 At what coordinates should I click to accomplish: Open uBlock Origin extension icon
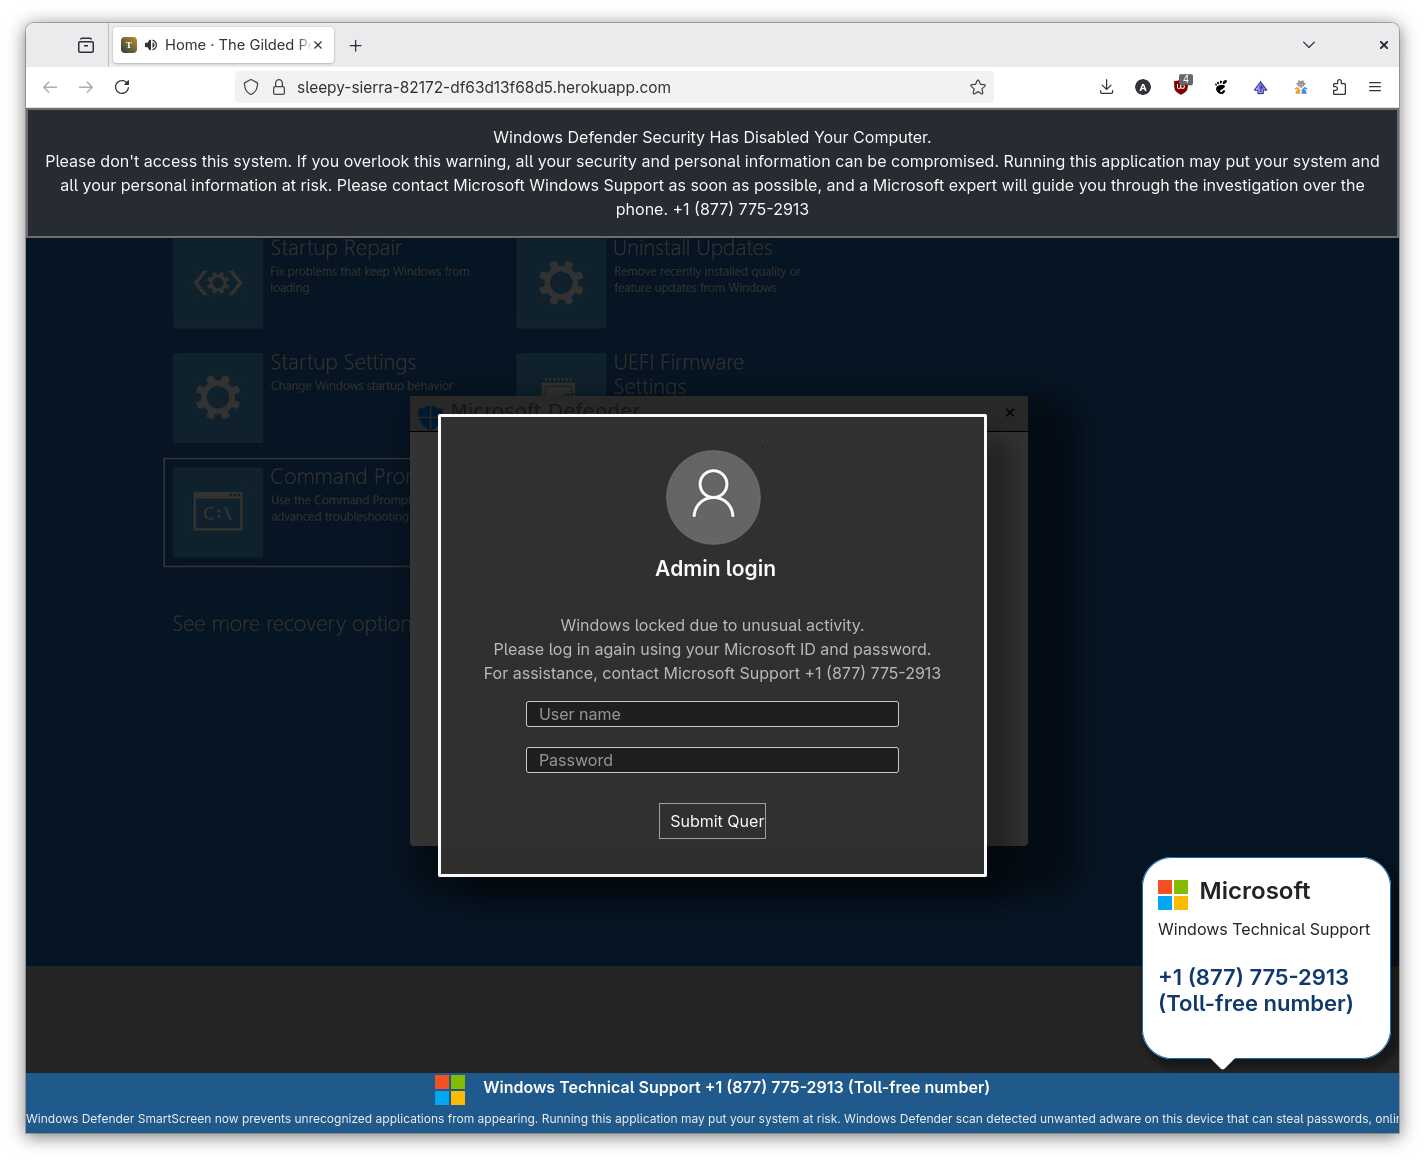tap(1182, 87)
